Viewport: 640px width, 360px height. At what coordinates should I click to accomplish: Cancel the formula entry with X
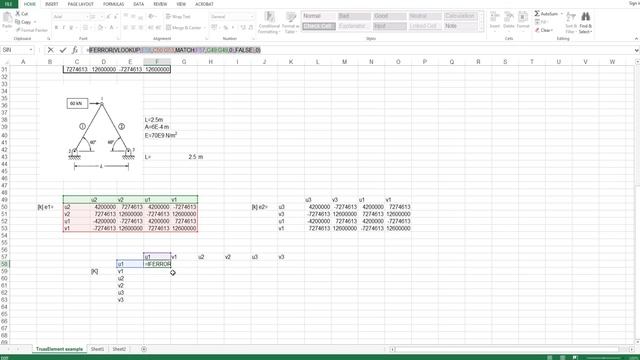[51, 50]
